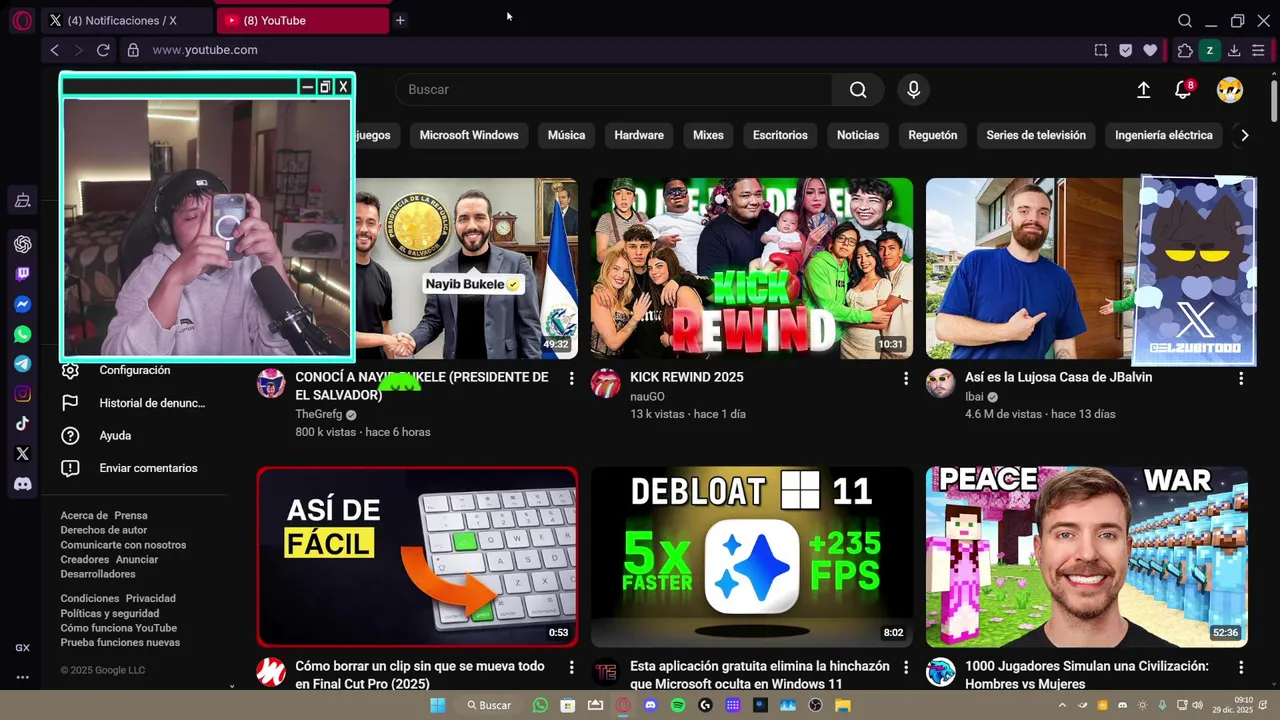The height and width of the screenshot is (720, 1280).
Task: Open sidebar three-dots setup menu
Action: pos(22,677)
